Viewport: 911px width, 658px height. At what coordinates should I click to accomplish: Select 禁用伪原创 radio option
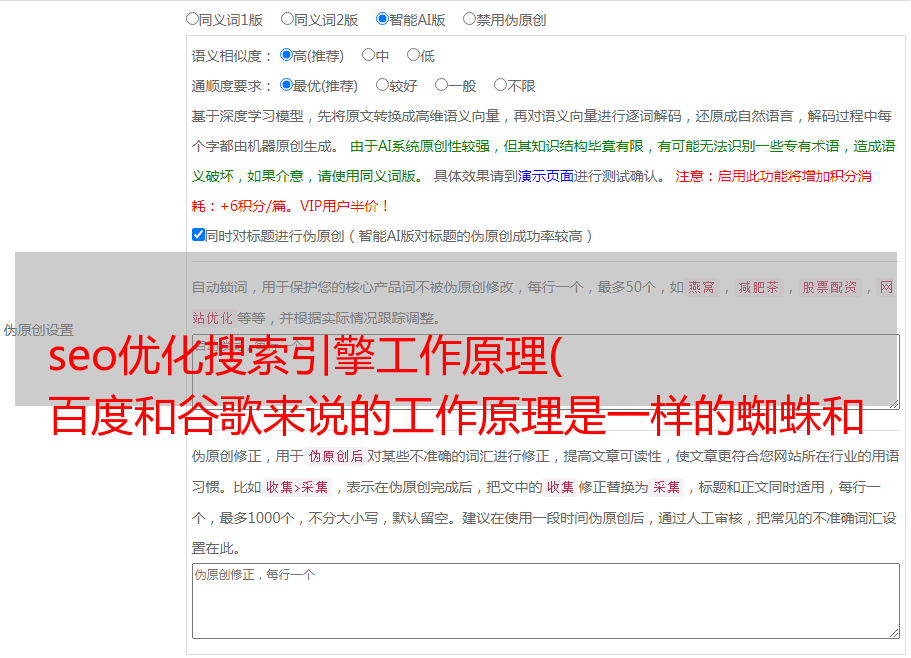coord(469,19)
